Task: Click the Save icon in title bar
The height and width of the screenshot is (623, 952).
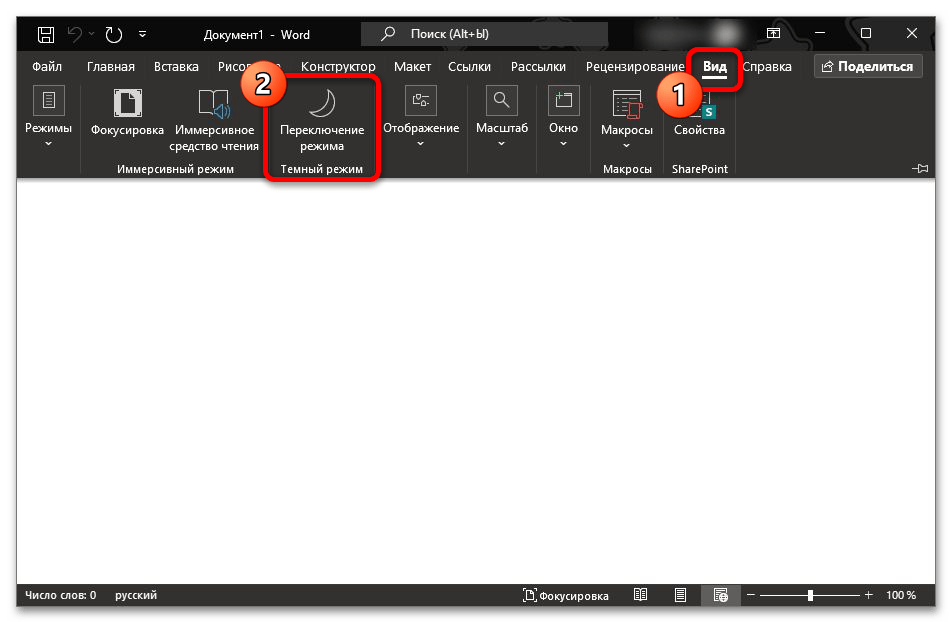Action: pyautogui.click(x=46, y=35)
